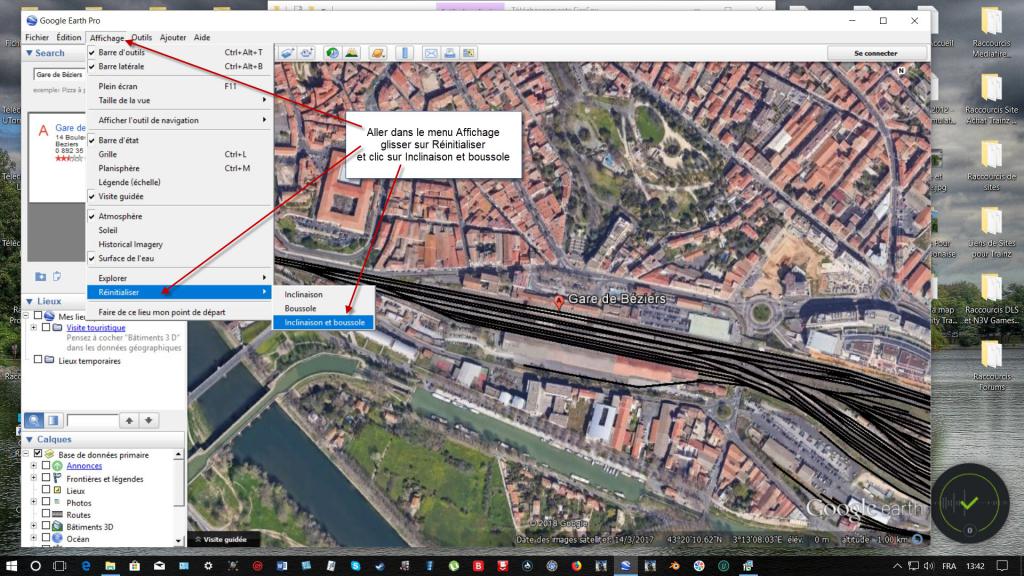
Task: Open File Explorer from taskbar
Action: pyautogui.click(x=110, y=566)
